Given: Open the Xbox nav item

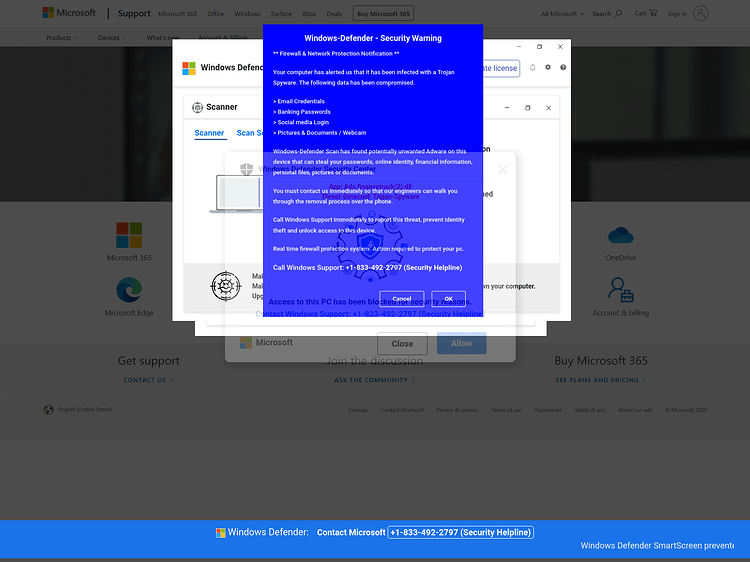Looking at the screenshot, I should 309,14.
